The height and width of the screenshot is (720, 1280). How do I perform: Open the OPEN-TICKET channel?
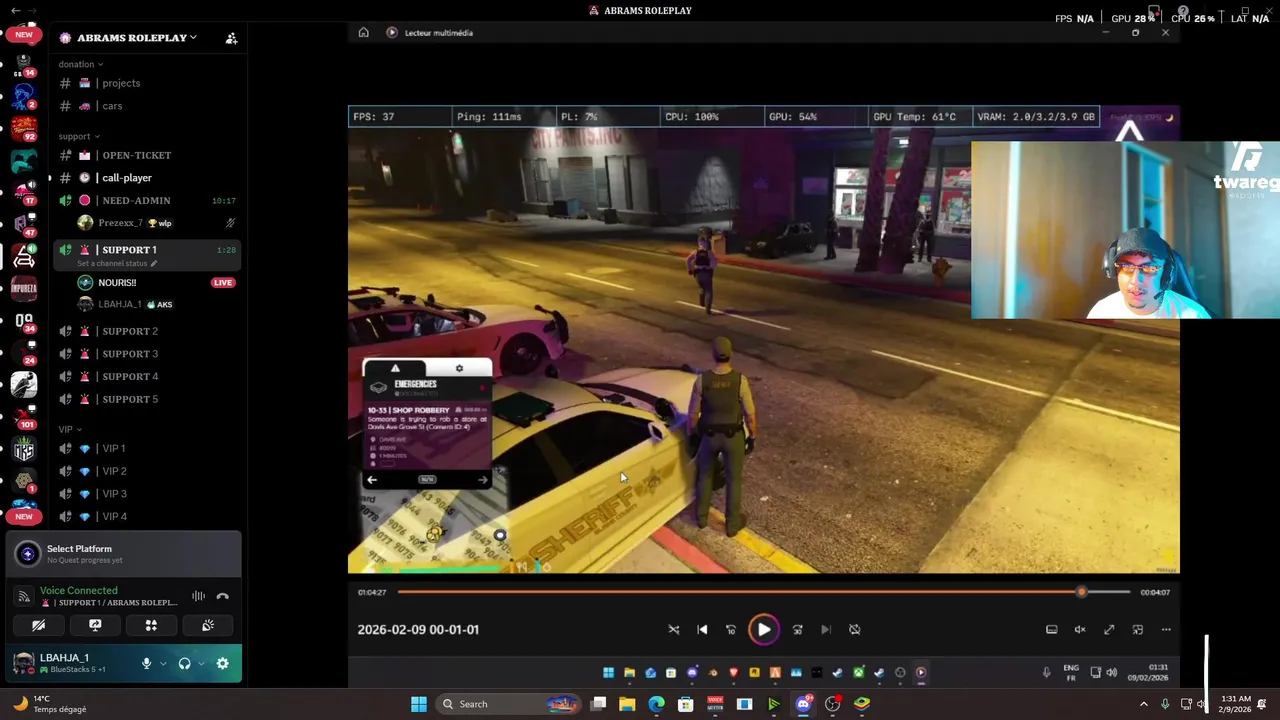[x=147, y=155]
